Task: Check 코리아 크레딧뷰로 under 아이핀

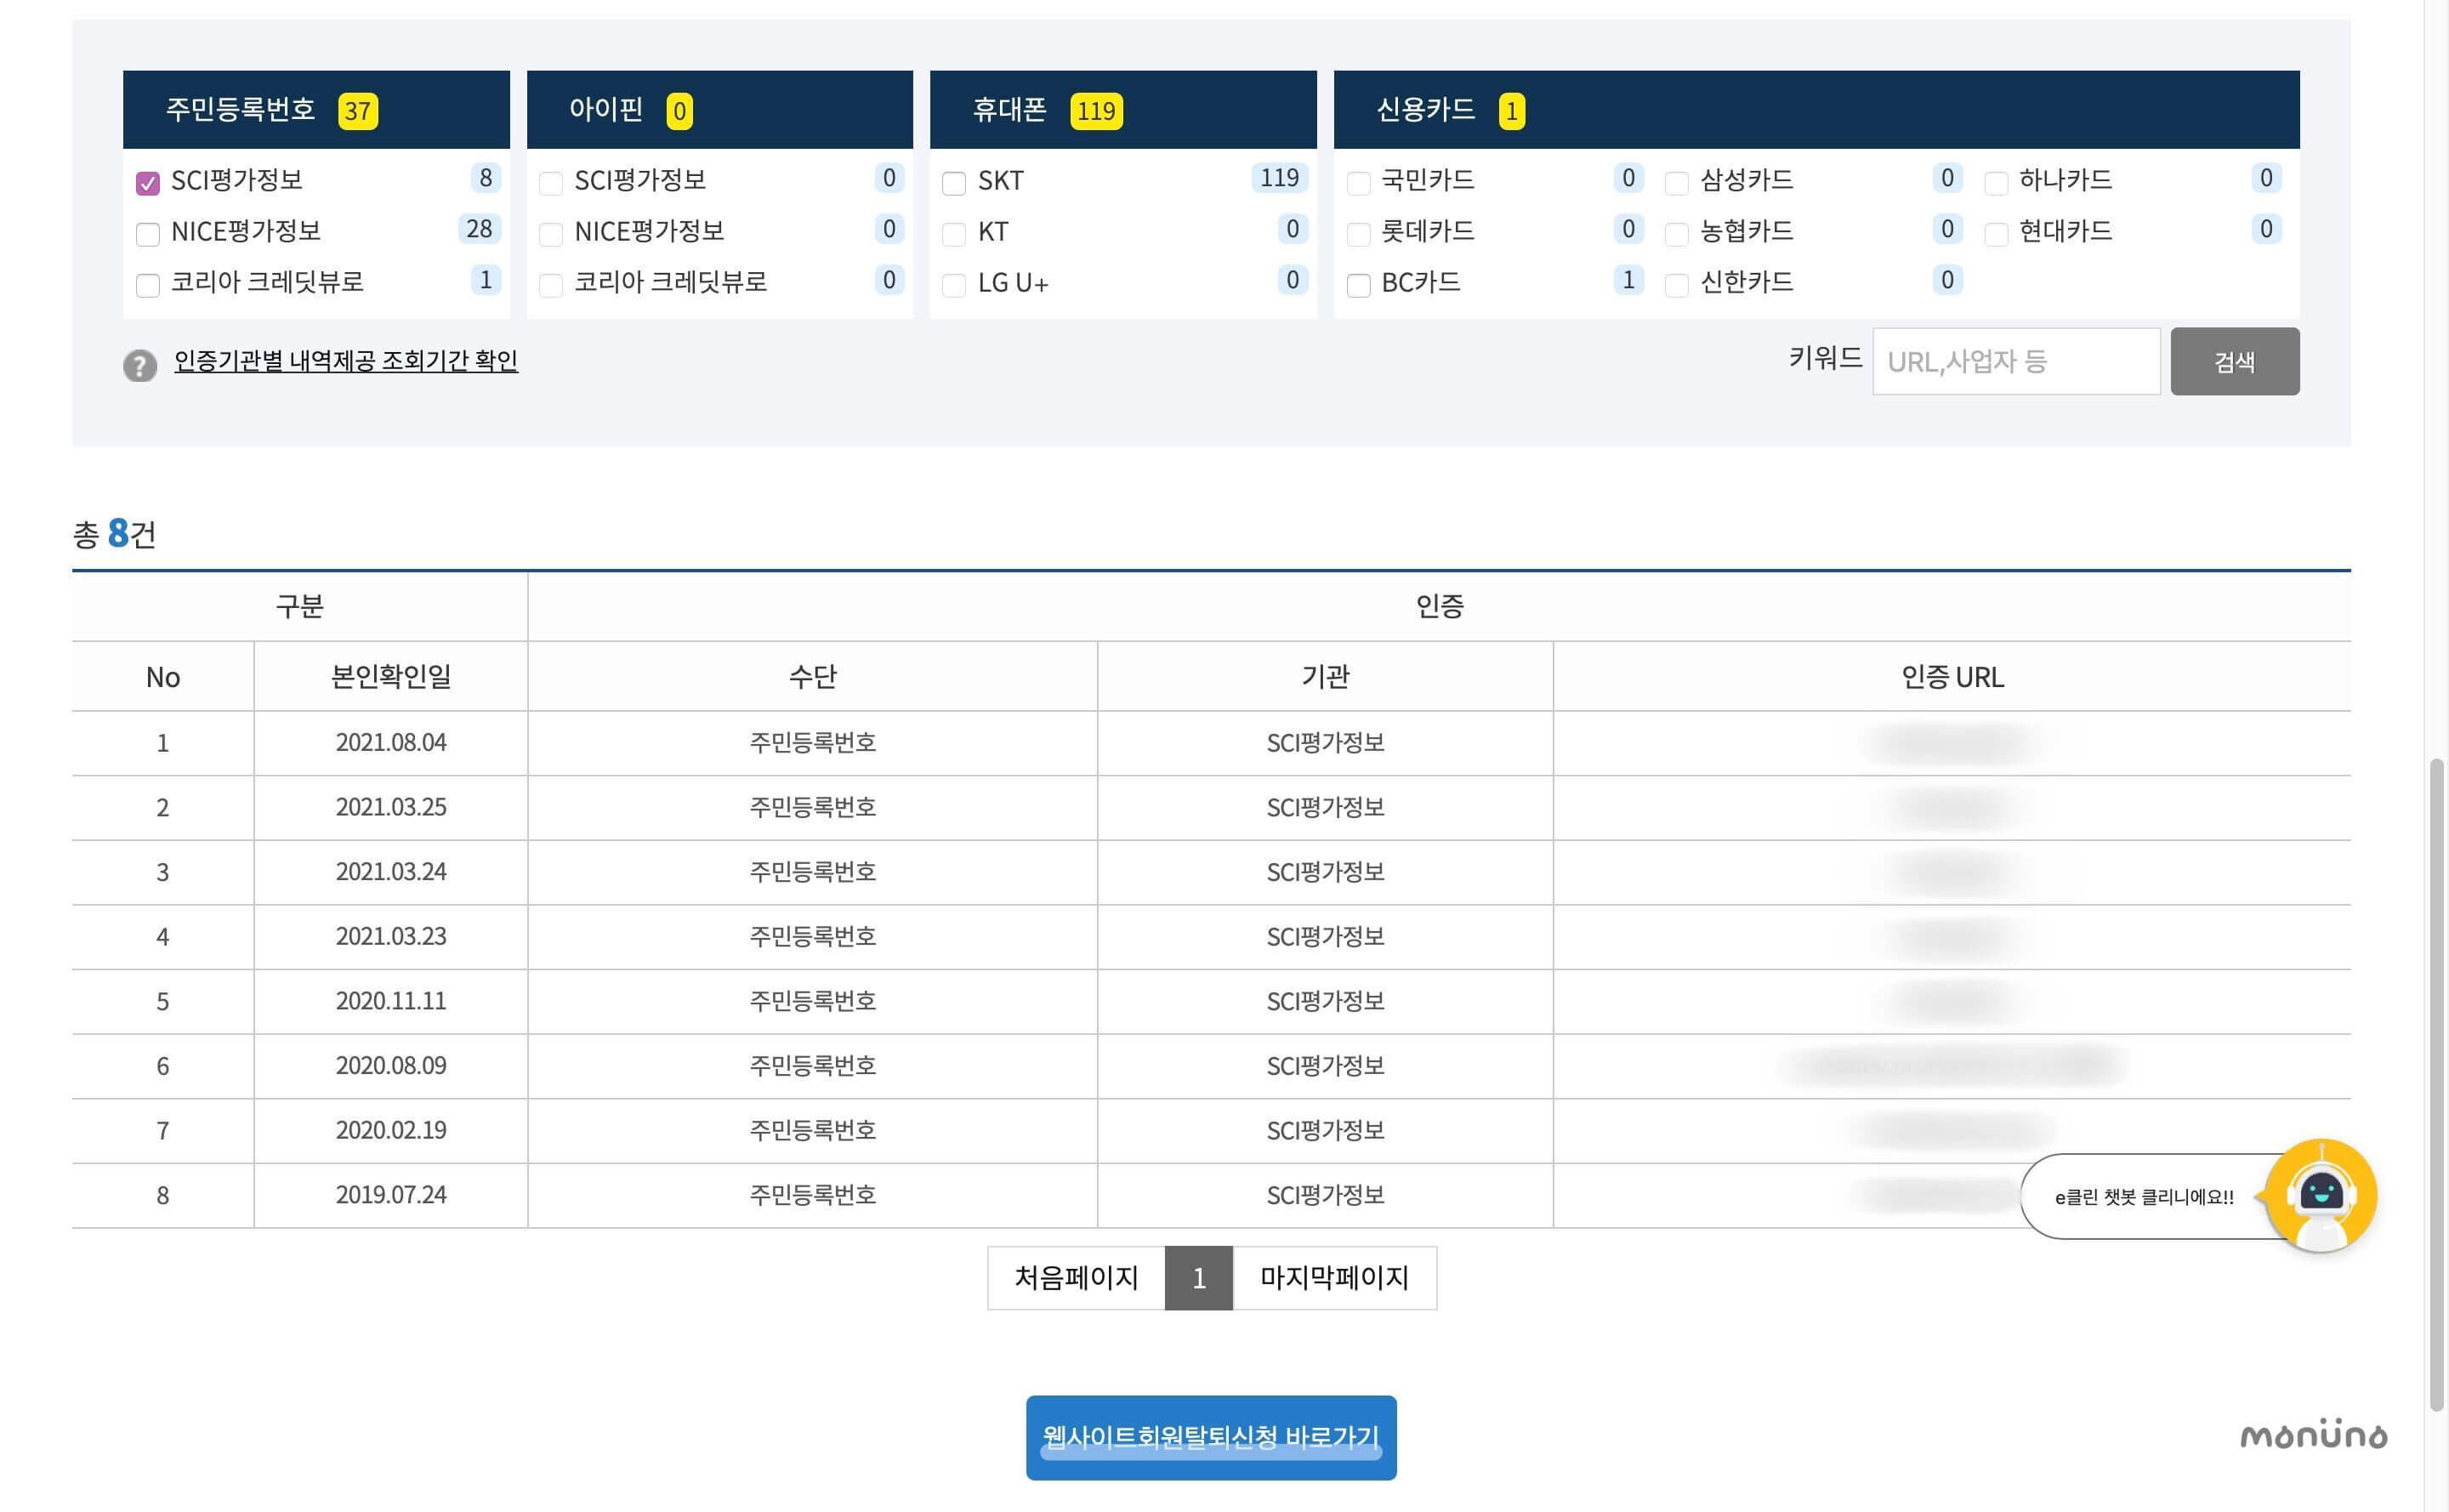Action: coord(551,285)
